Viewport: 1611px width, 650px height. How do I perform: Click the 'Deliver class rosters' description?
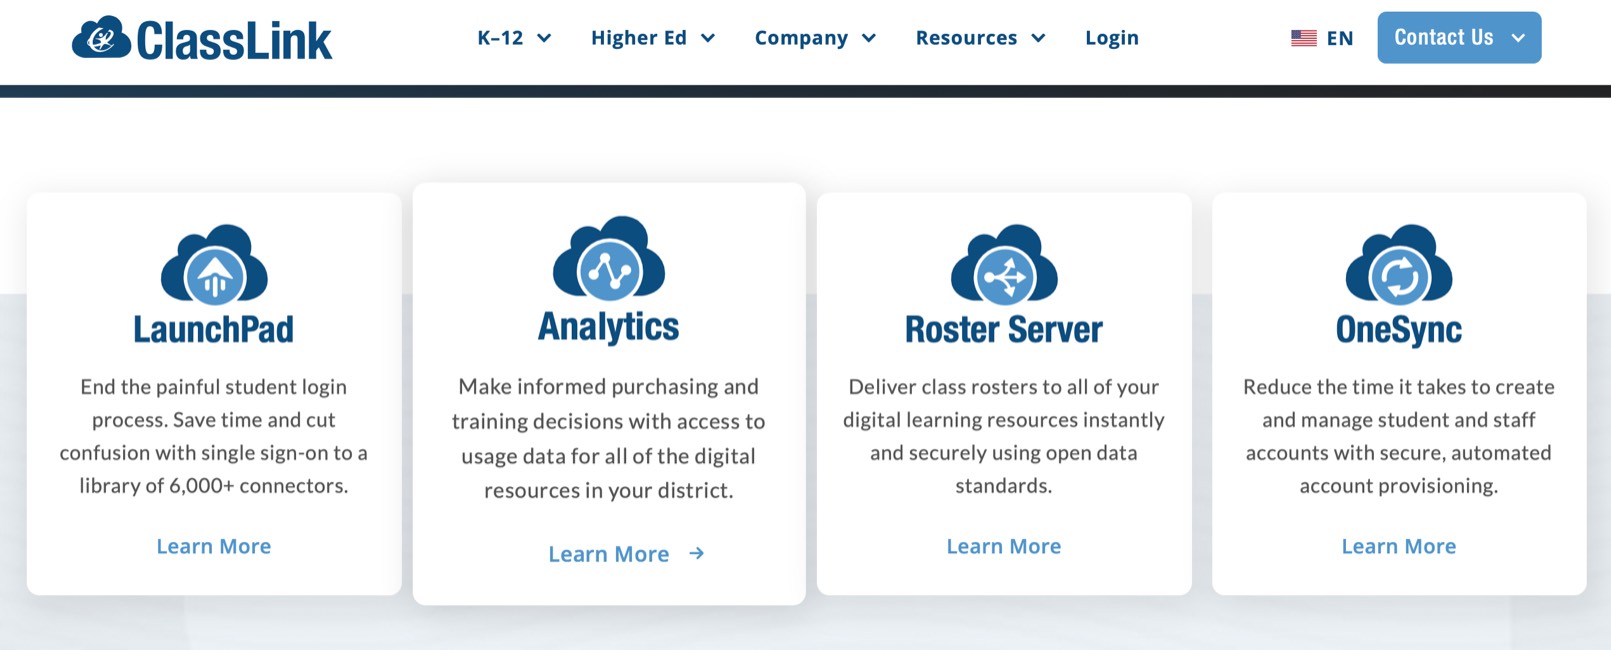click(x=1004, y=436)
